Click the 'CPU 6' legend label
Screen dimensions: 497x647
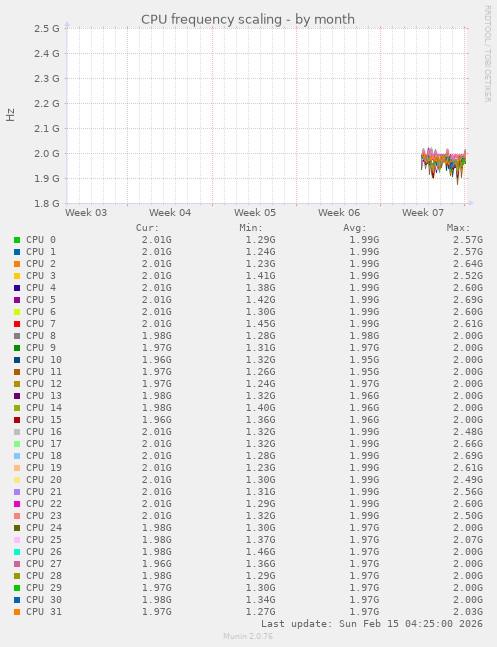pyautogui.click(x=41, y=312)
